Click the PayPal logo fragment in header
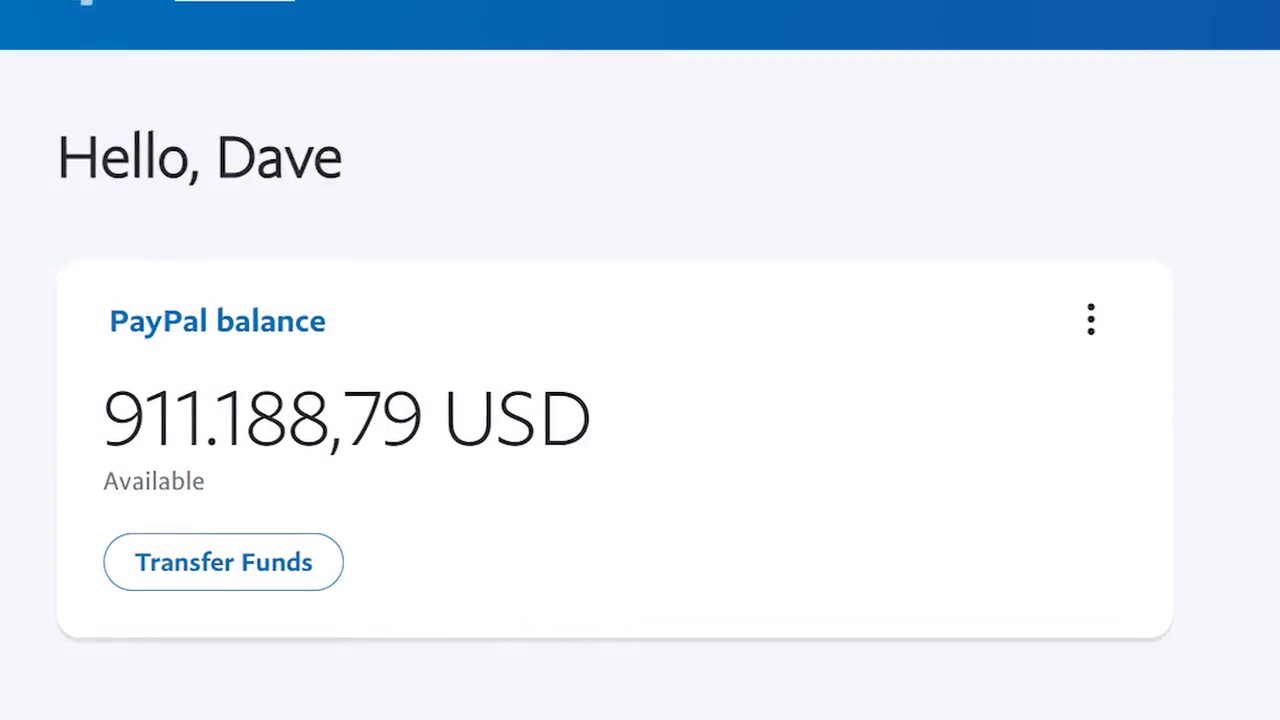This screenshot has width=1280, height=720. coord(86,3)
